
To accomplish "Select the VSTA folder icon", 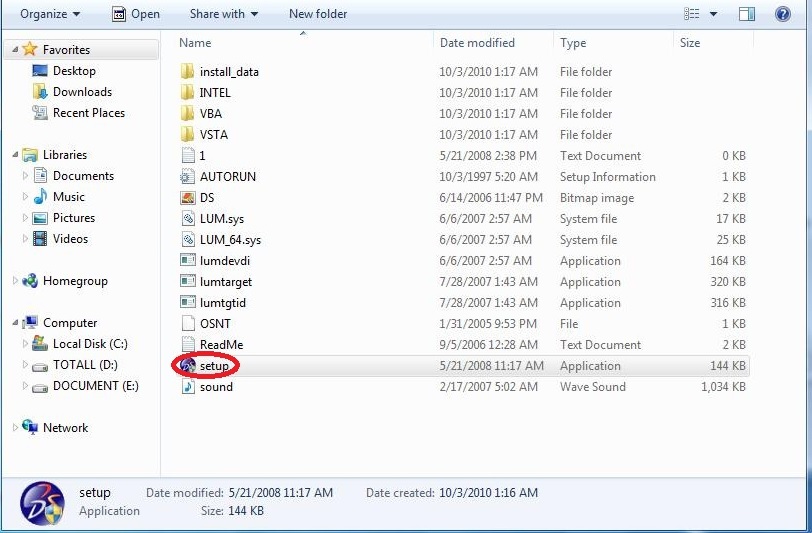I will click(187, 134).
